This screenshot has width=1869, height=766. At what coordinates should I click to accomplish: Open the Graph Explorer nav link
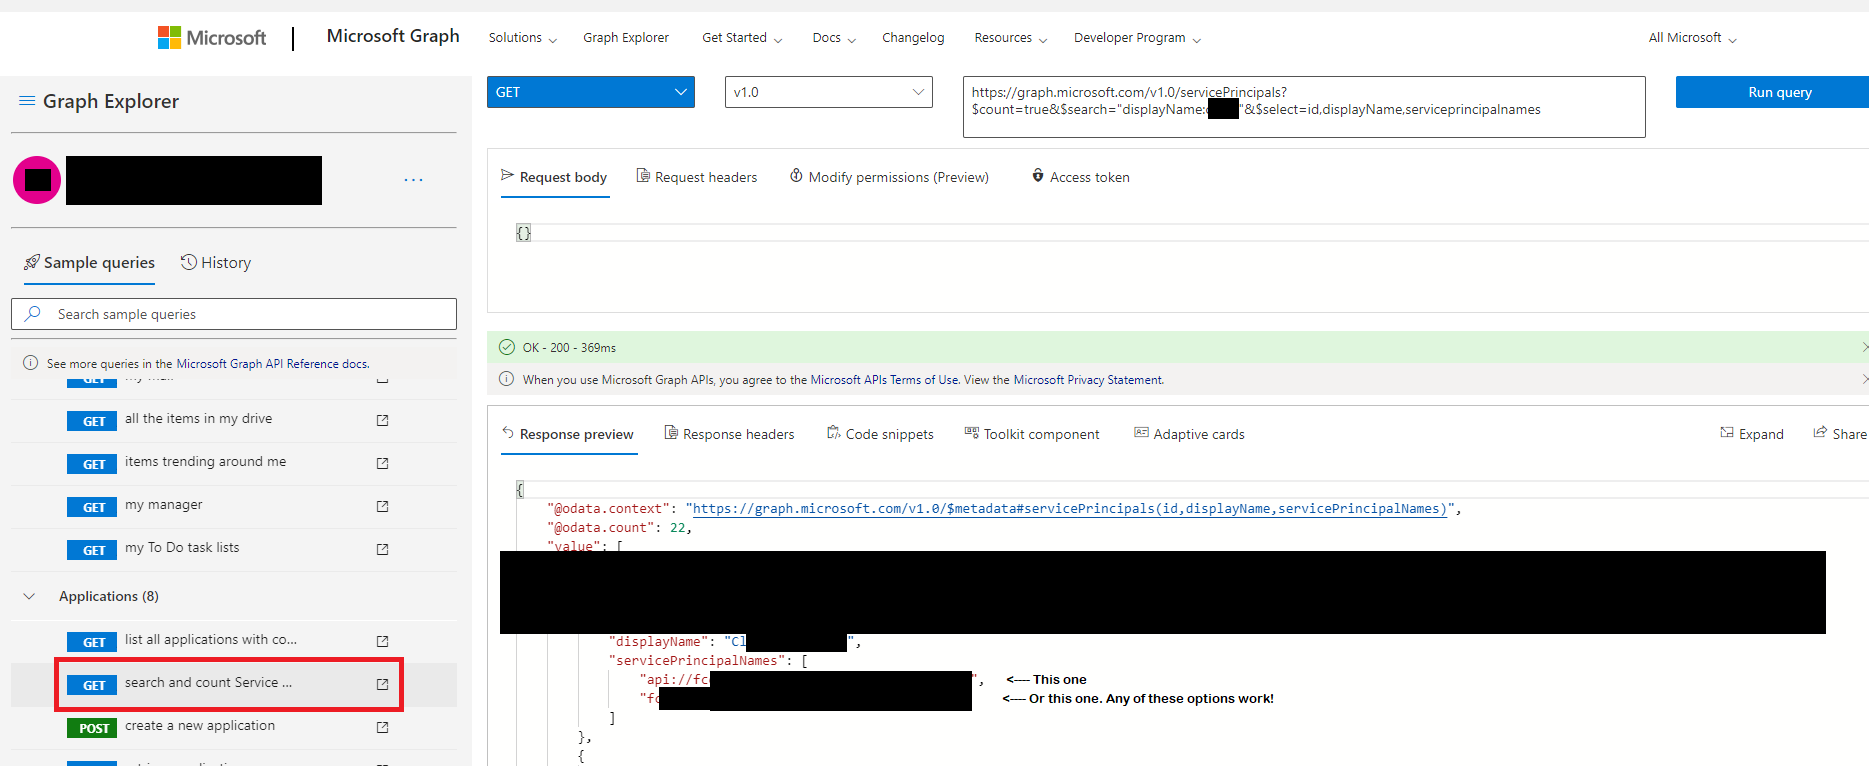626,38
